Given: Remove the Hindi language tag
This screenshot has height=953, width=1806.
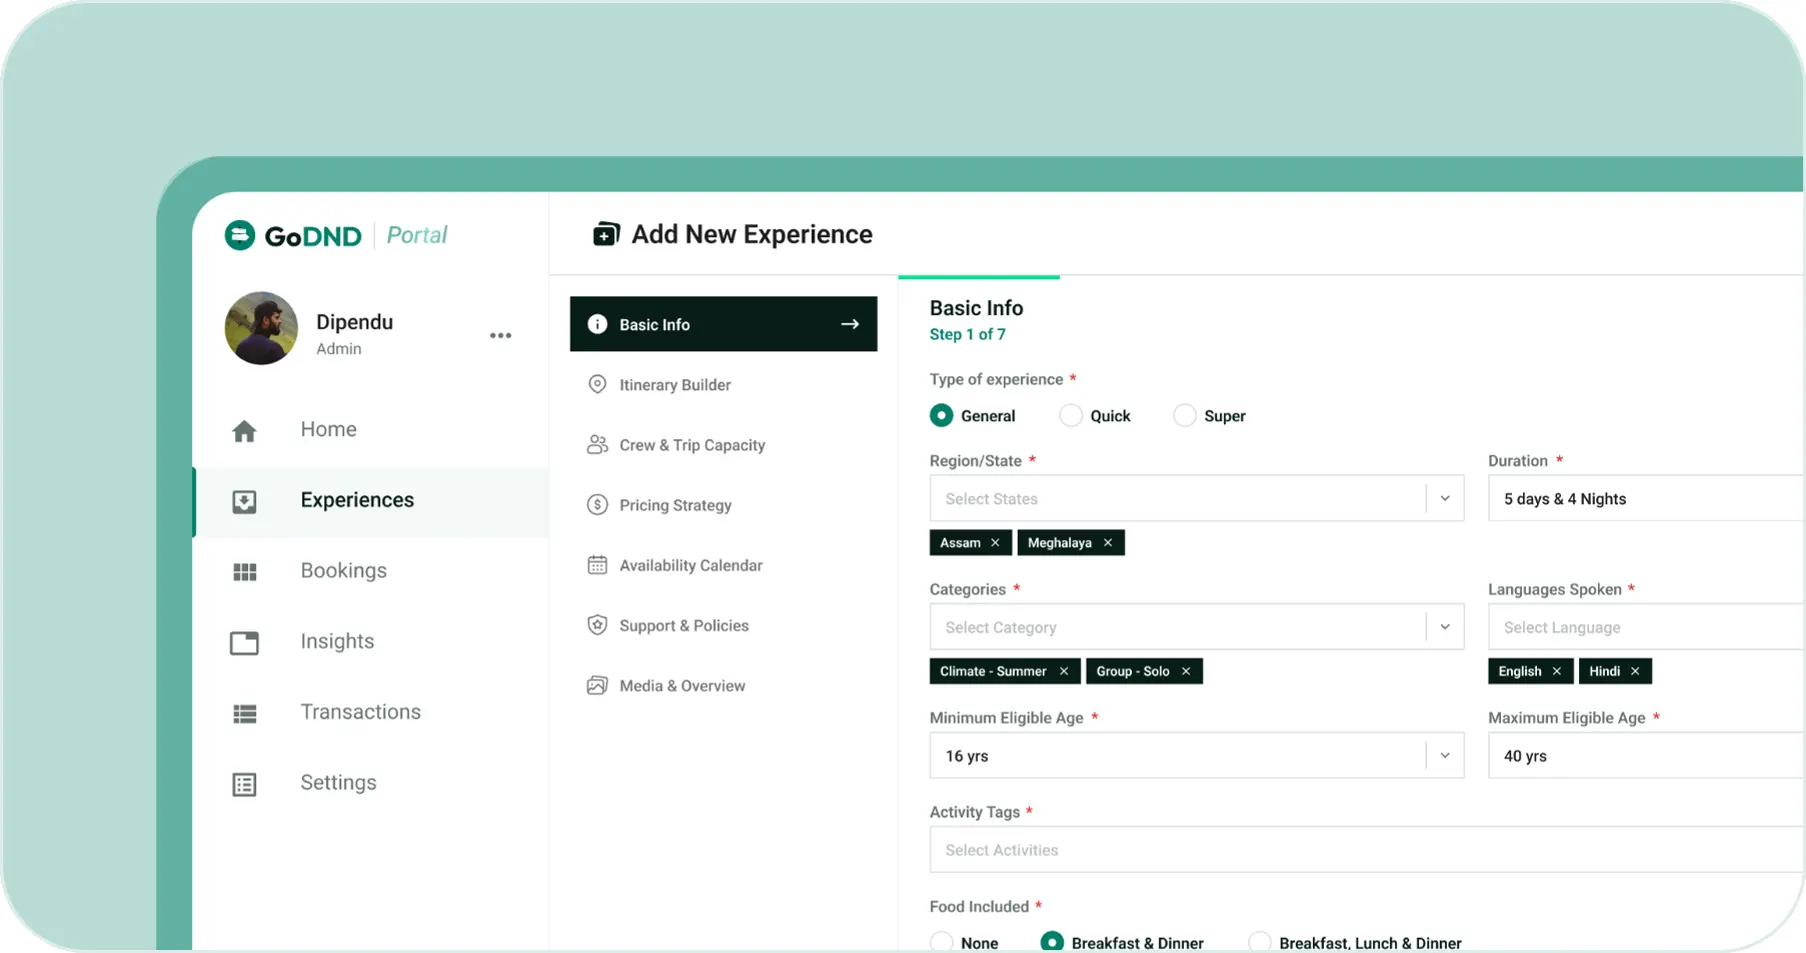Looking at the screenshot, I should click(1635, 672).
